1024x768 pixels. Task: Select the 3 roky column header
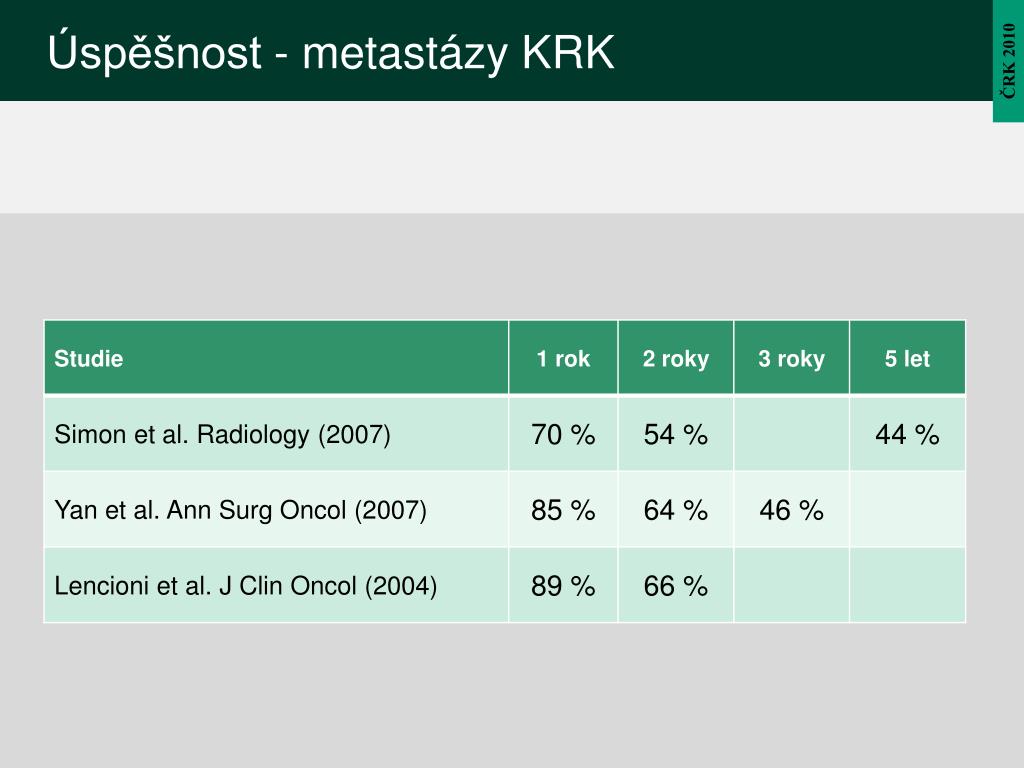pyautogui.click(x=792, y=358)
